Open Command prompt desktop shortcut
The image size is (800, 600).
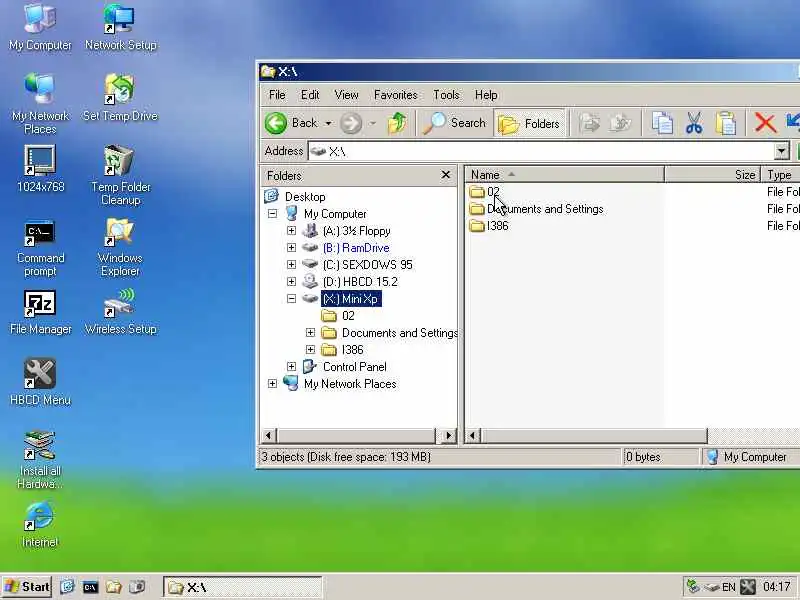tap(40, 248)
